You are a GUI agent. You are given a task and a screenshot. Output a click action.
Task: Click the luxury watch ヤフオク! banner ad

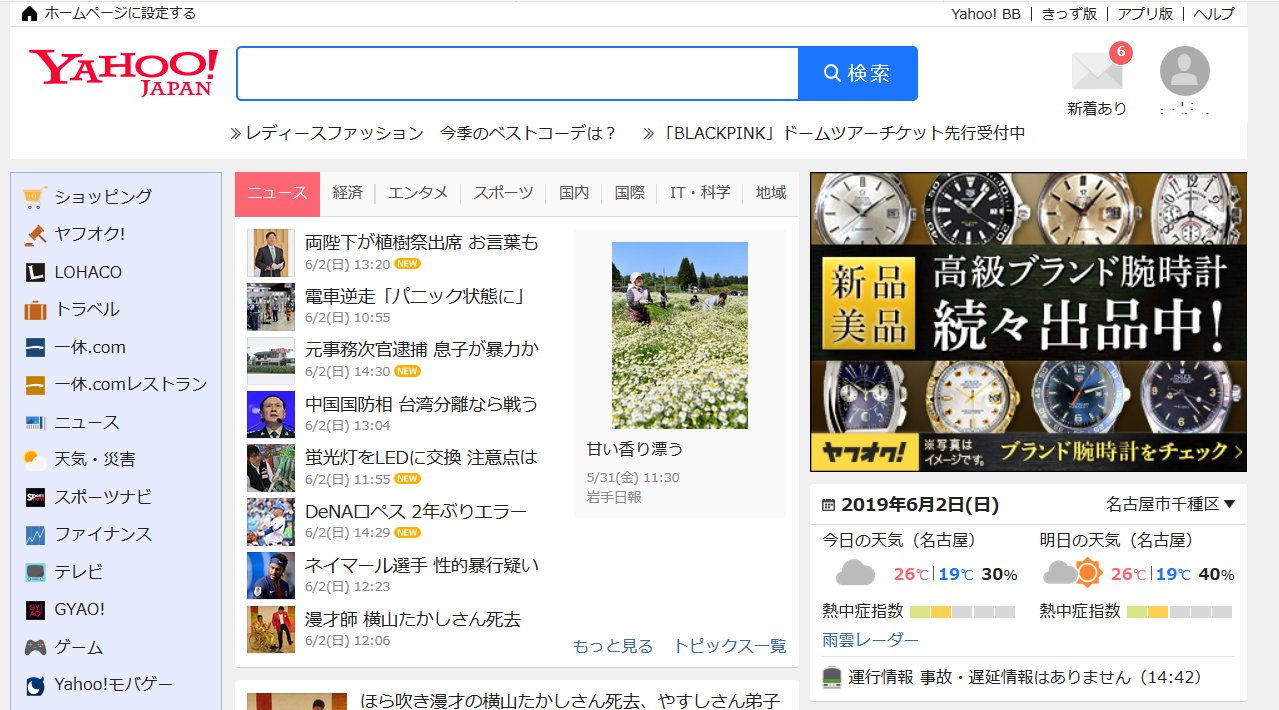tap(1028, 322)
